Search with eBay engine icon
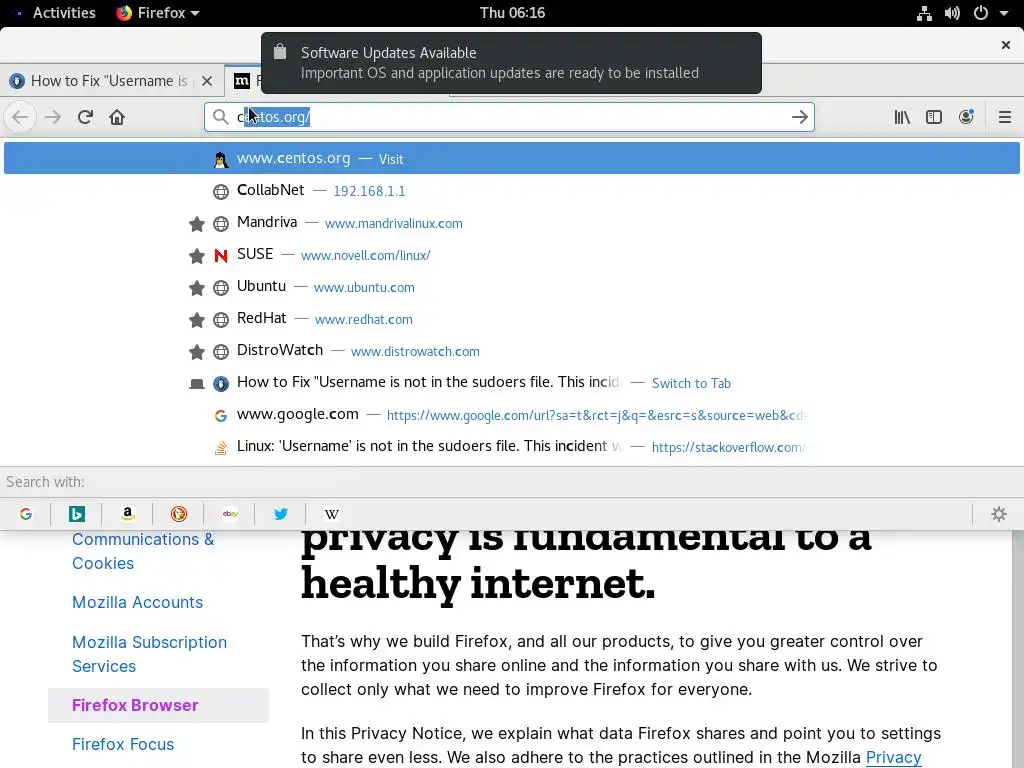The image size is (1024, 768). pos(230,514)
